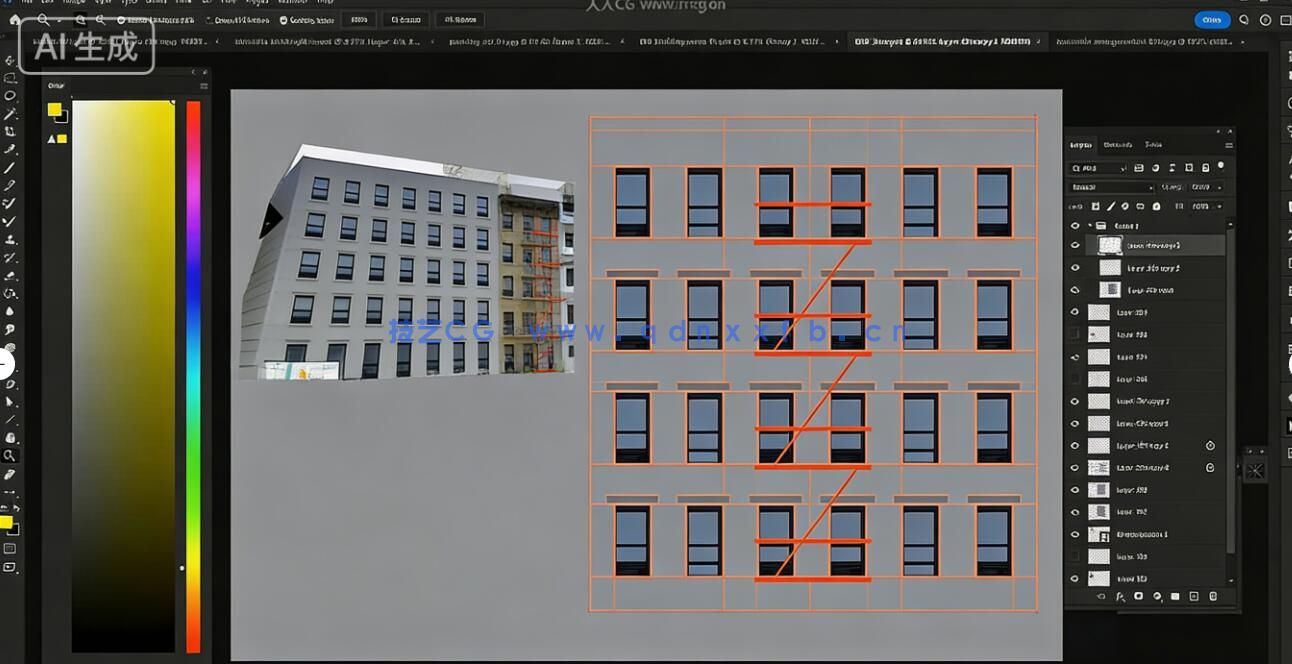Select the Hand tool in the left toolbar
1292x664 pixels.
click(x=10, y=438)
